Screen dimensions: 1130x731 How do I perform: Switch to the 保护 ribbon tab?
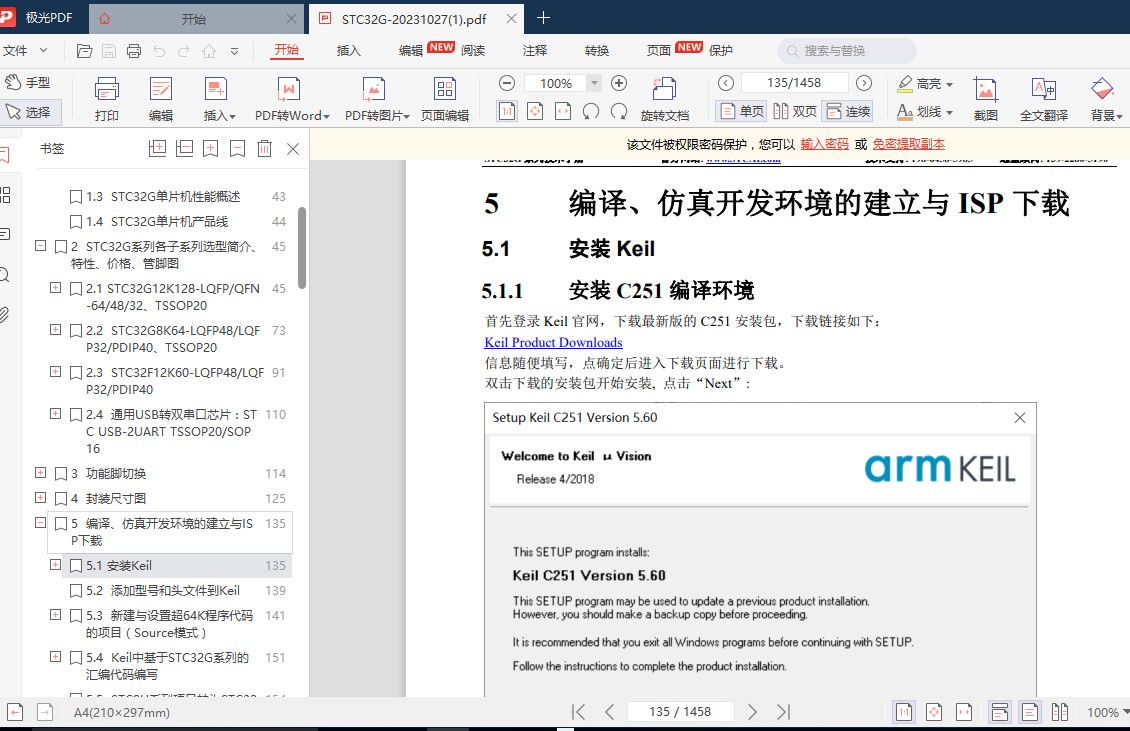point(721,50)
